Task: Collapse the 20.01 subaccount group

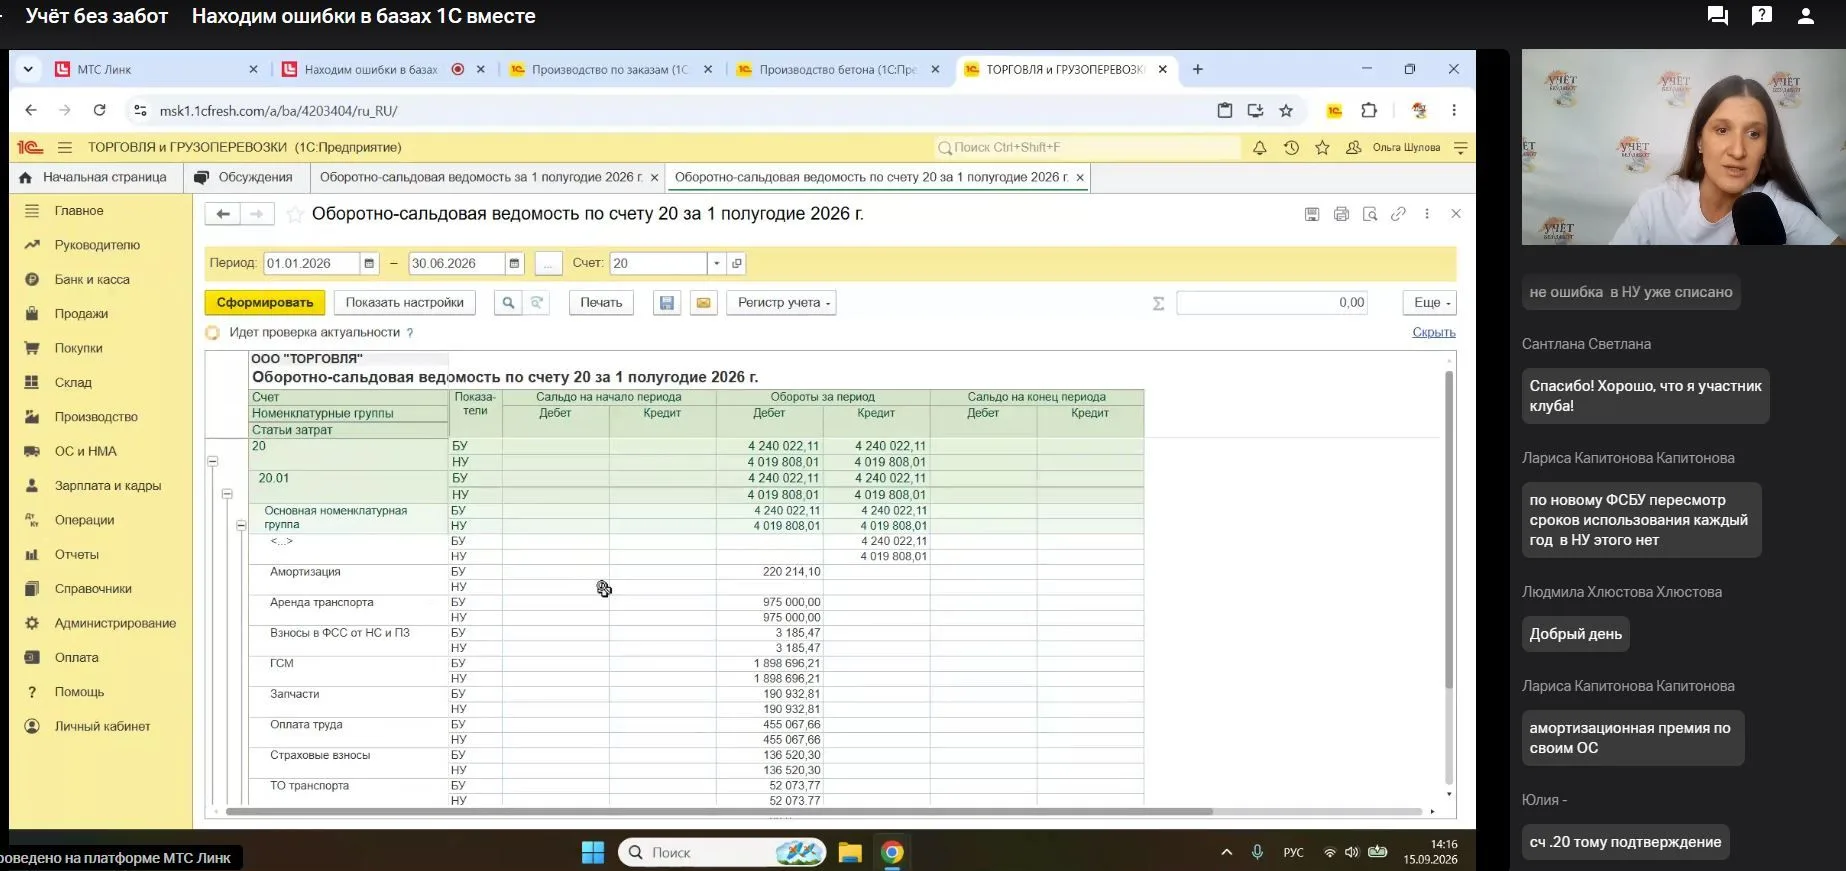Action: click(227, 494)
